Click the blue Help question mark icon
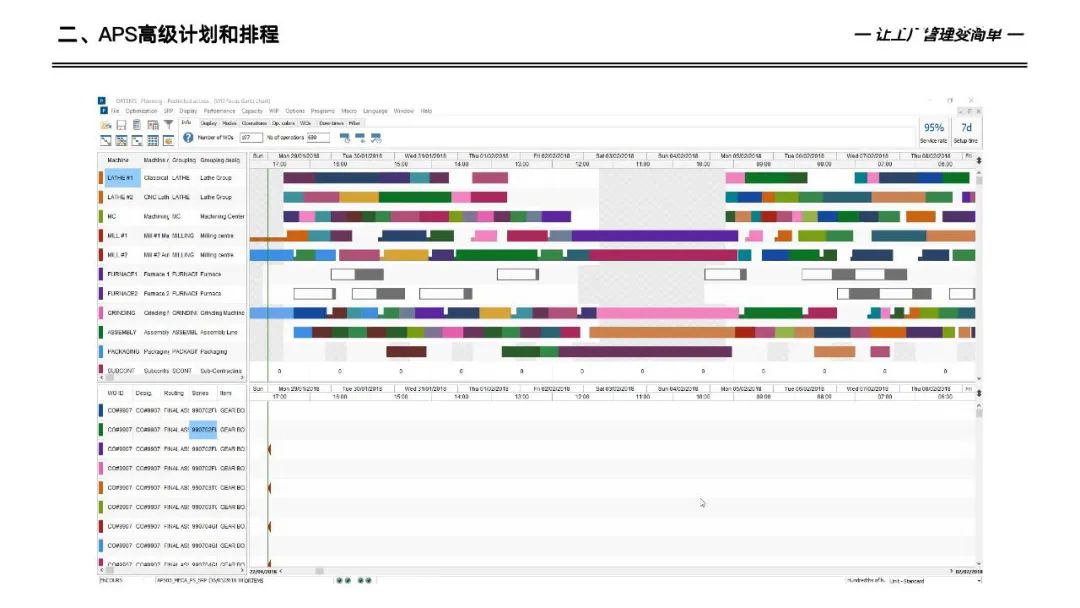This screenshot has height=608, width=1080. pos(188,136)
